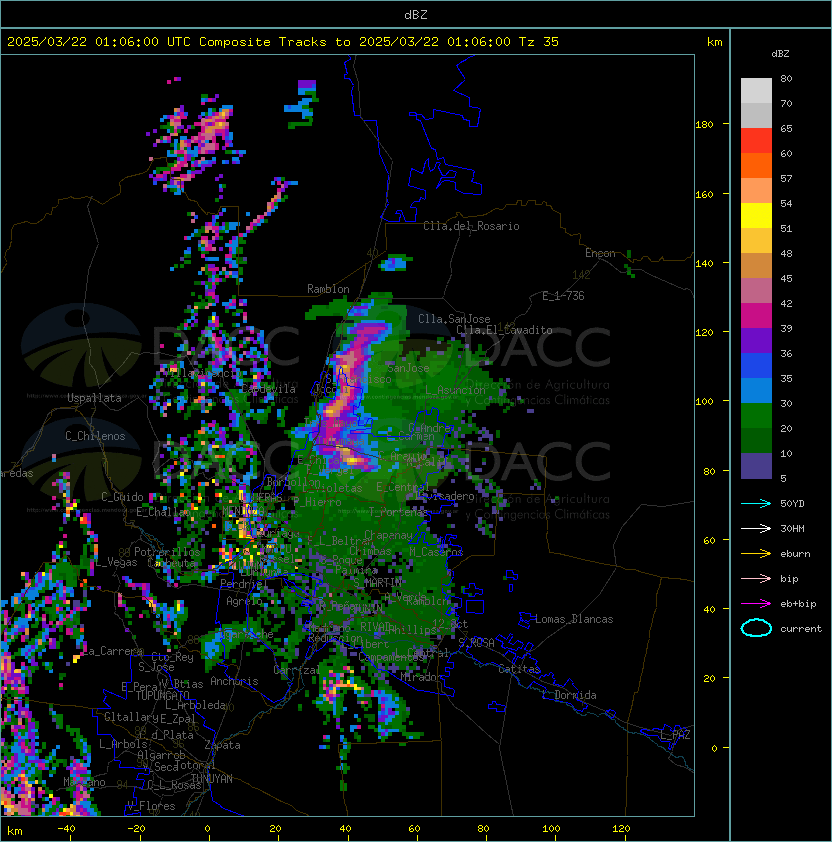Screen dimensions: 832x842
Task: Click the 'M_Caseros' map label
Action: click(436, 552)
